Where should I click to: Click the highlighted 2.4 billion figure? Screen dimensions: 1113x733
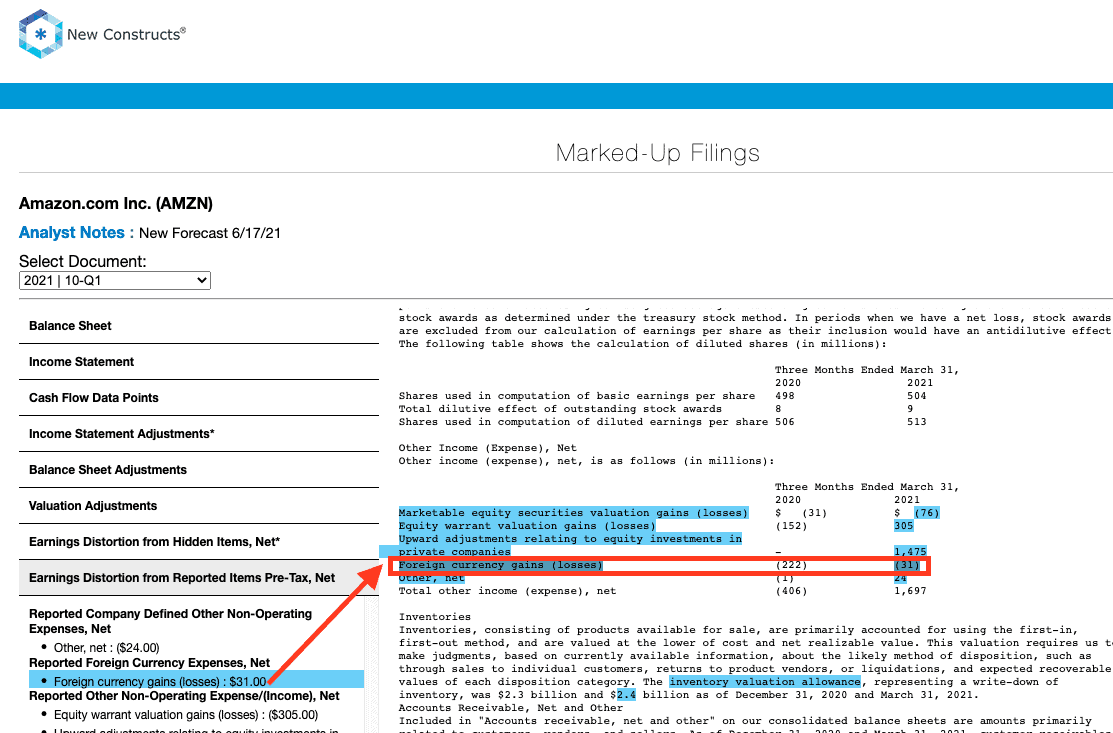626,695
